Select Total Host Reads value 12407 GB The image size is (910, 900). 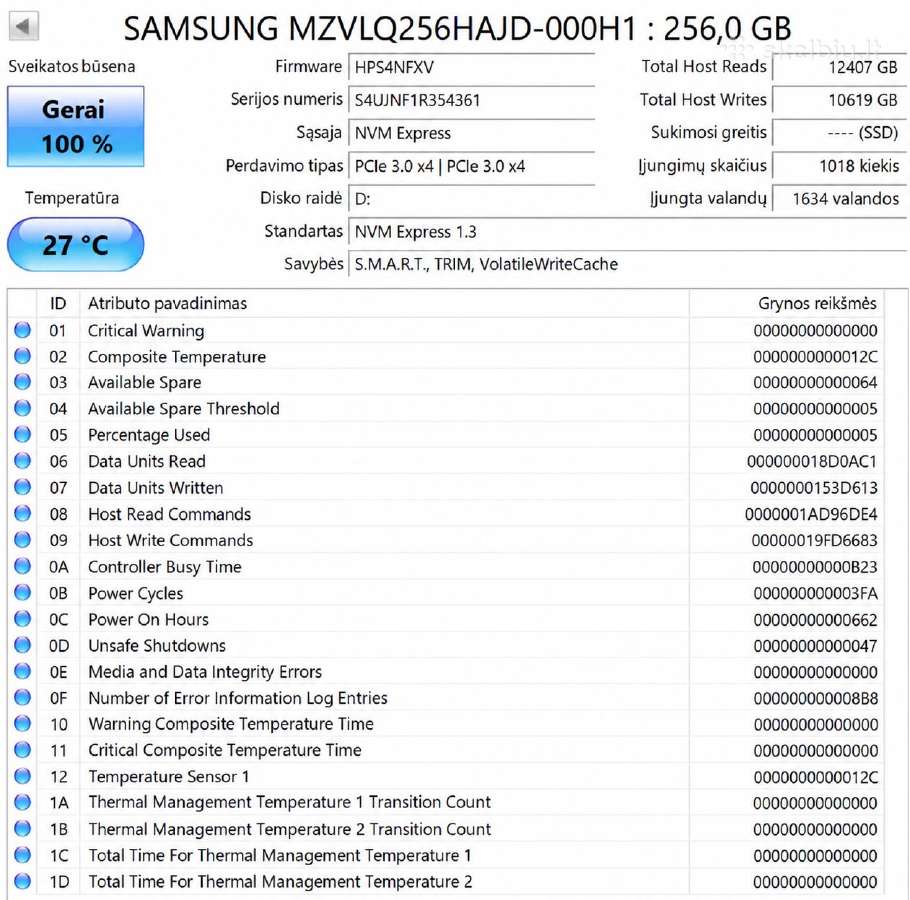point(839,67)
